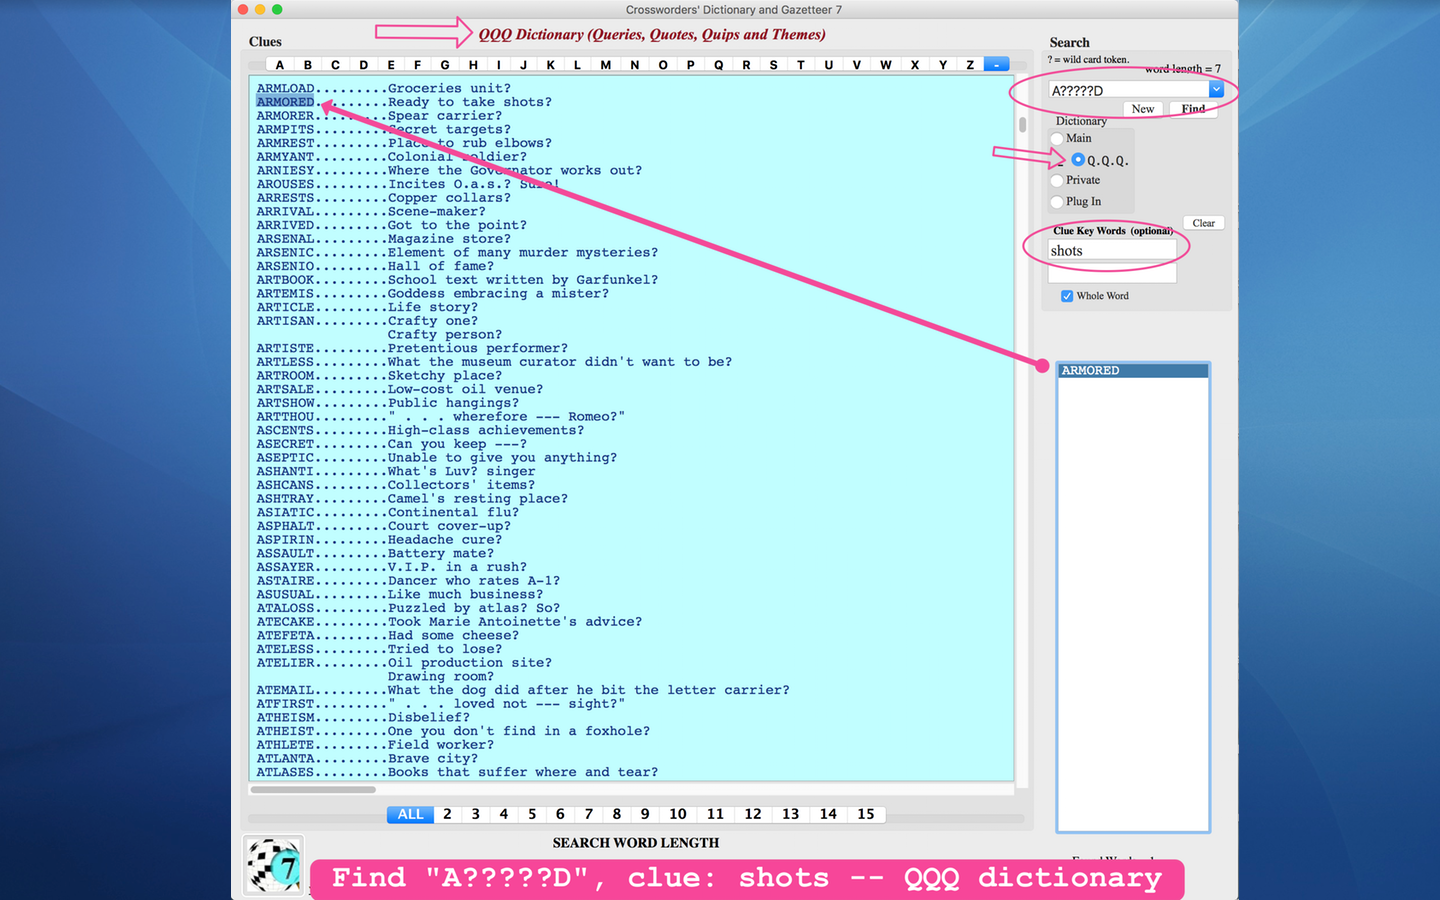Click the ATELIER Oil production site row

pos(404,663)
